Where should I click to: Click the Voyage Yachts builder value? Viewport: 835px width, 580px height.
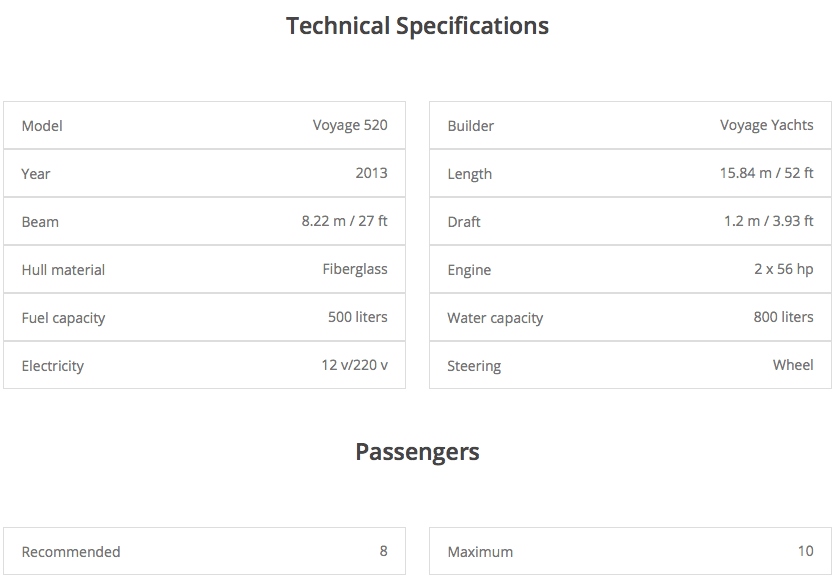[x=766, y=125]
